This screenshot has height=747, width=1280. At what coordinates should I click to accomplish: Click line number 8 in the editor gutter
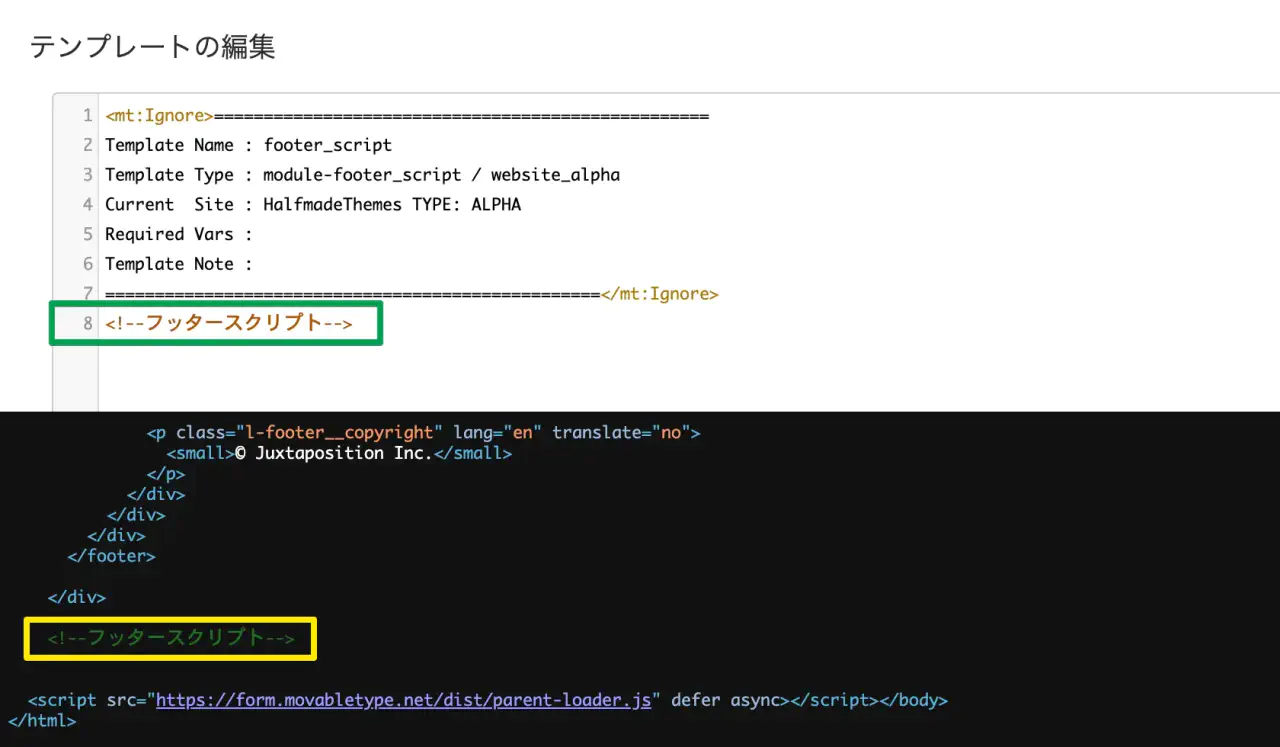pyautogui.click(x=88, y=323)
